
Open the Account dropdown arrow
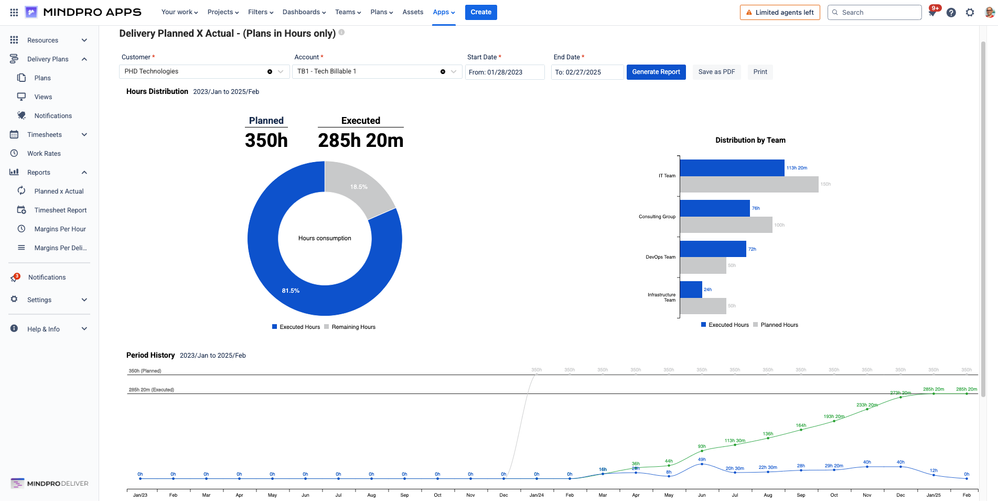click(x=453, y=72)
